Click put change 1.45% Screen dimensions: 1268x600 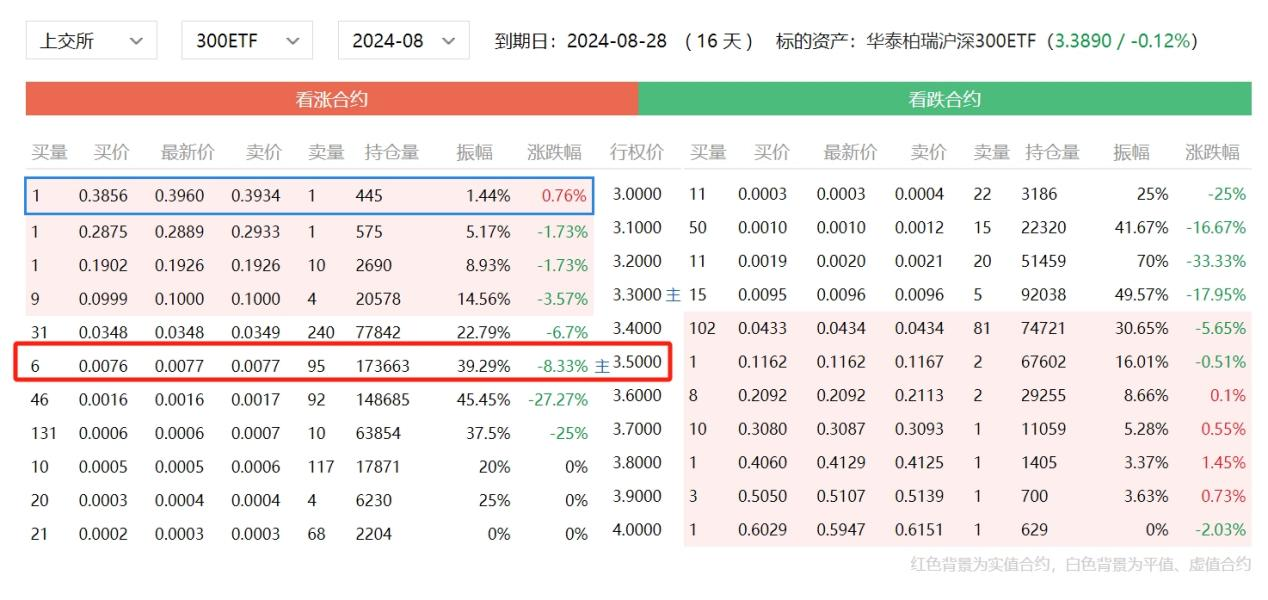[1224, 462]
